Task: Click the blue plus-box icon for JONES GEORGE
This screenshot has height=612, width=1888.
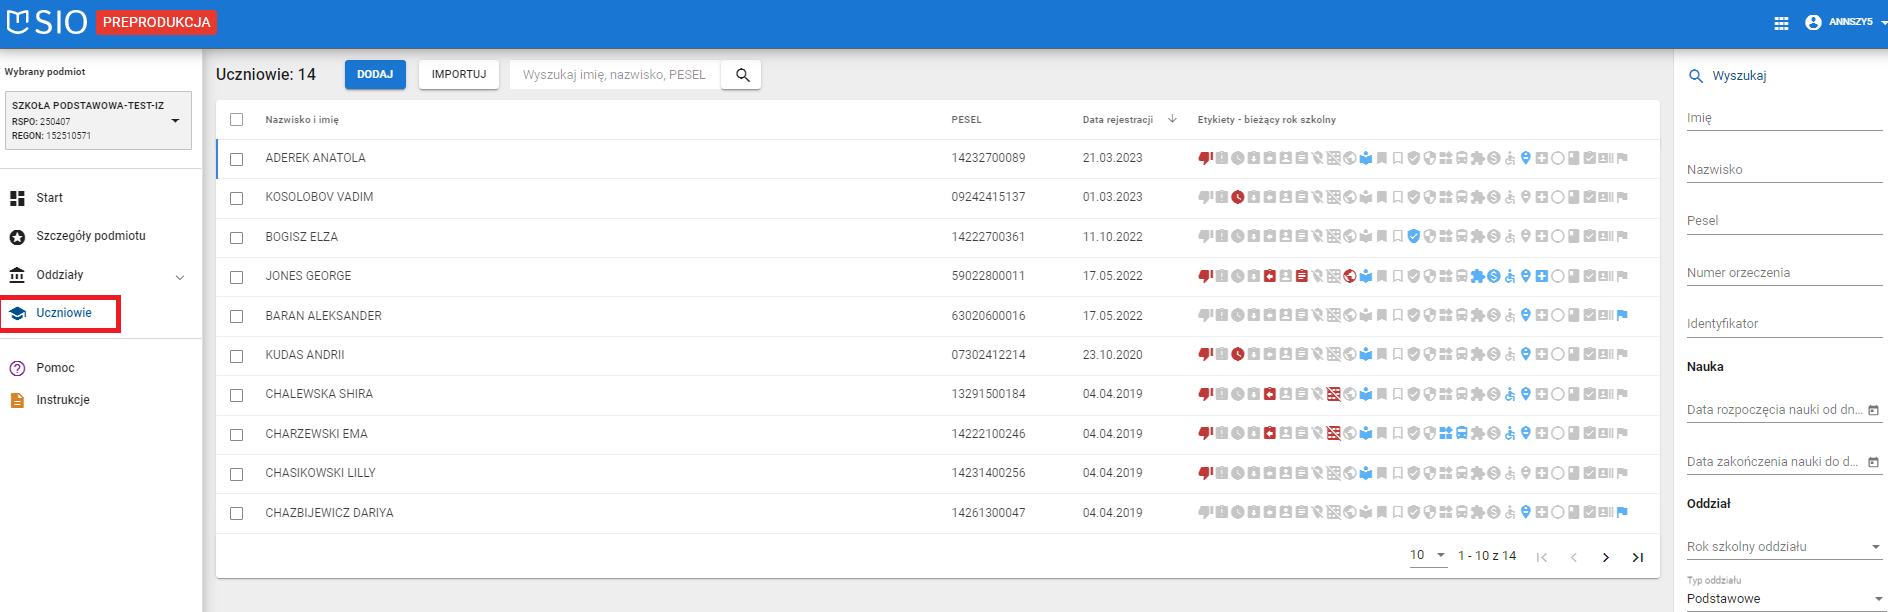Action: click(1541, 276)
